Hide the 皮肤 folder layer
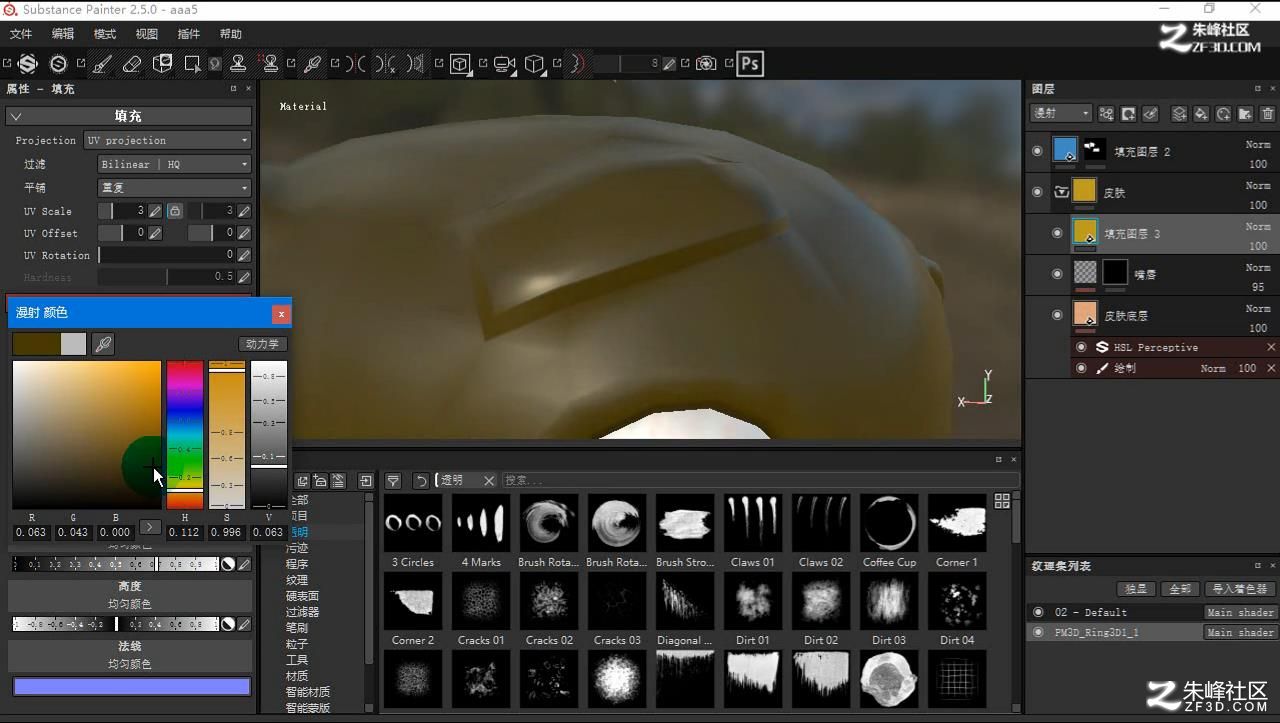1280x723 pixels. pyautogui.click(x=1037, y=192)
